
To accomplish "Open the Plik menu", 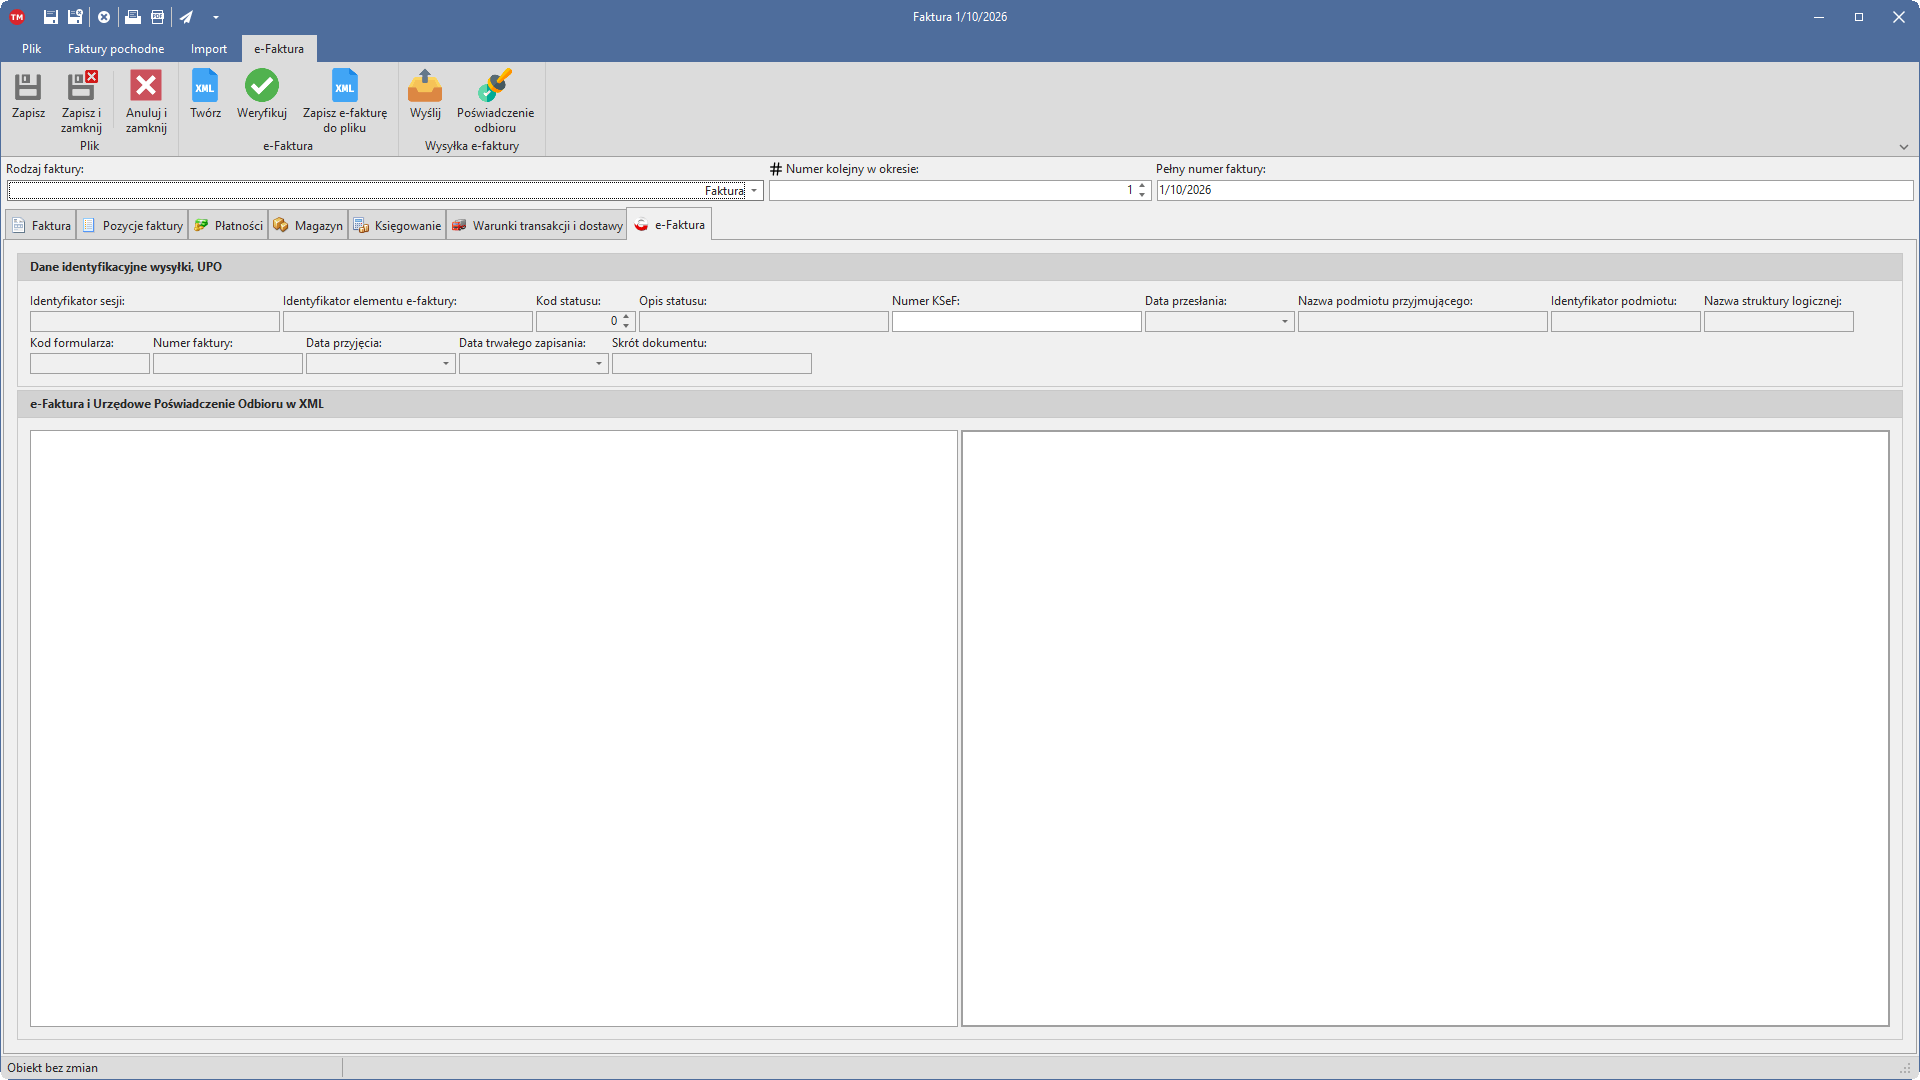I will coord(32,49).
